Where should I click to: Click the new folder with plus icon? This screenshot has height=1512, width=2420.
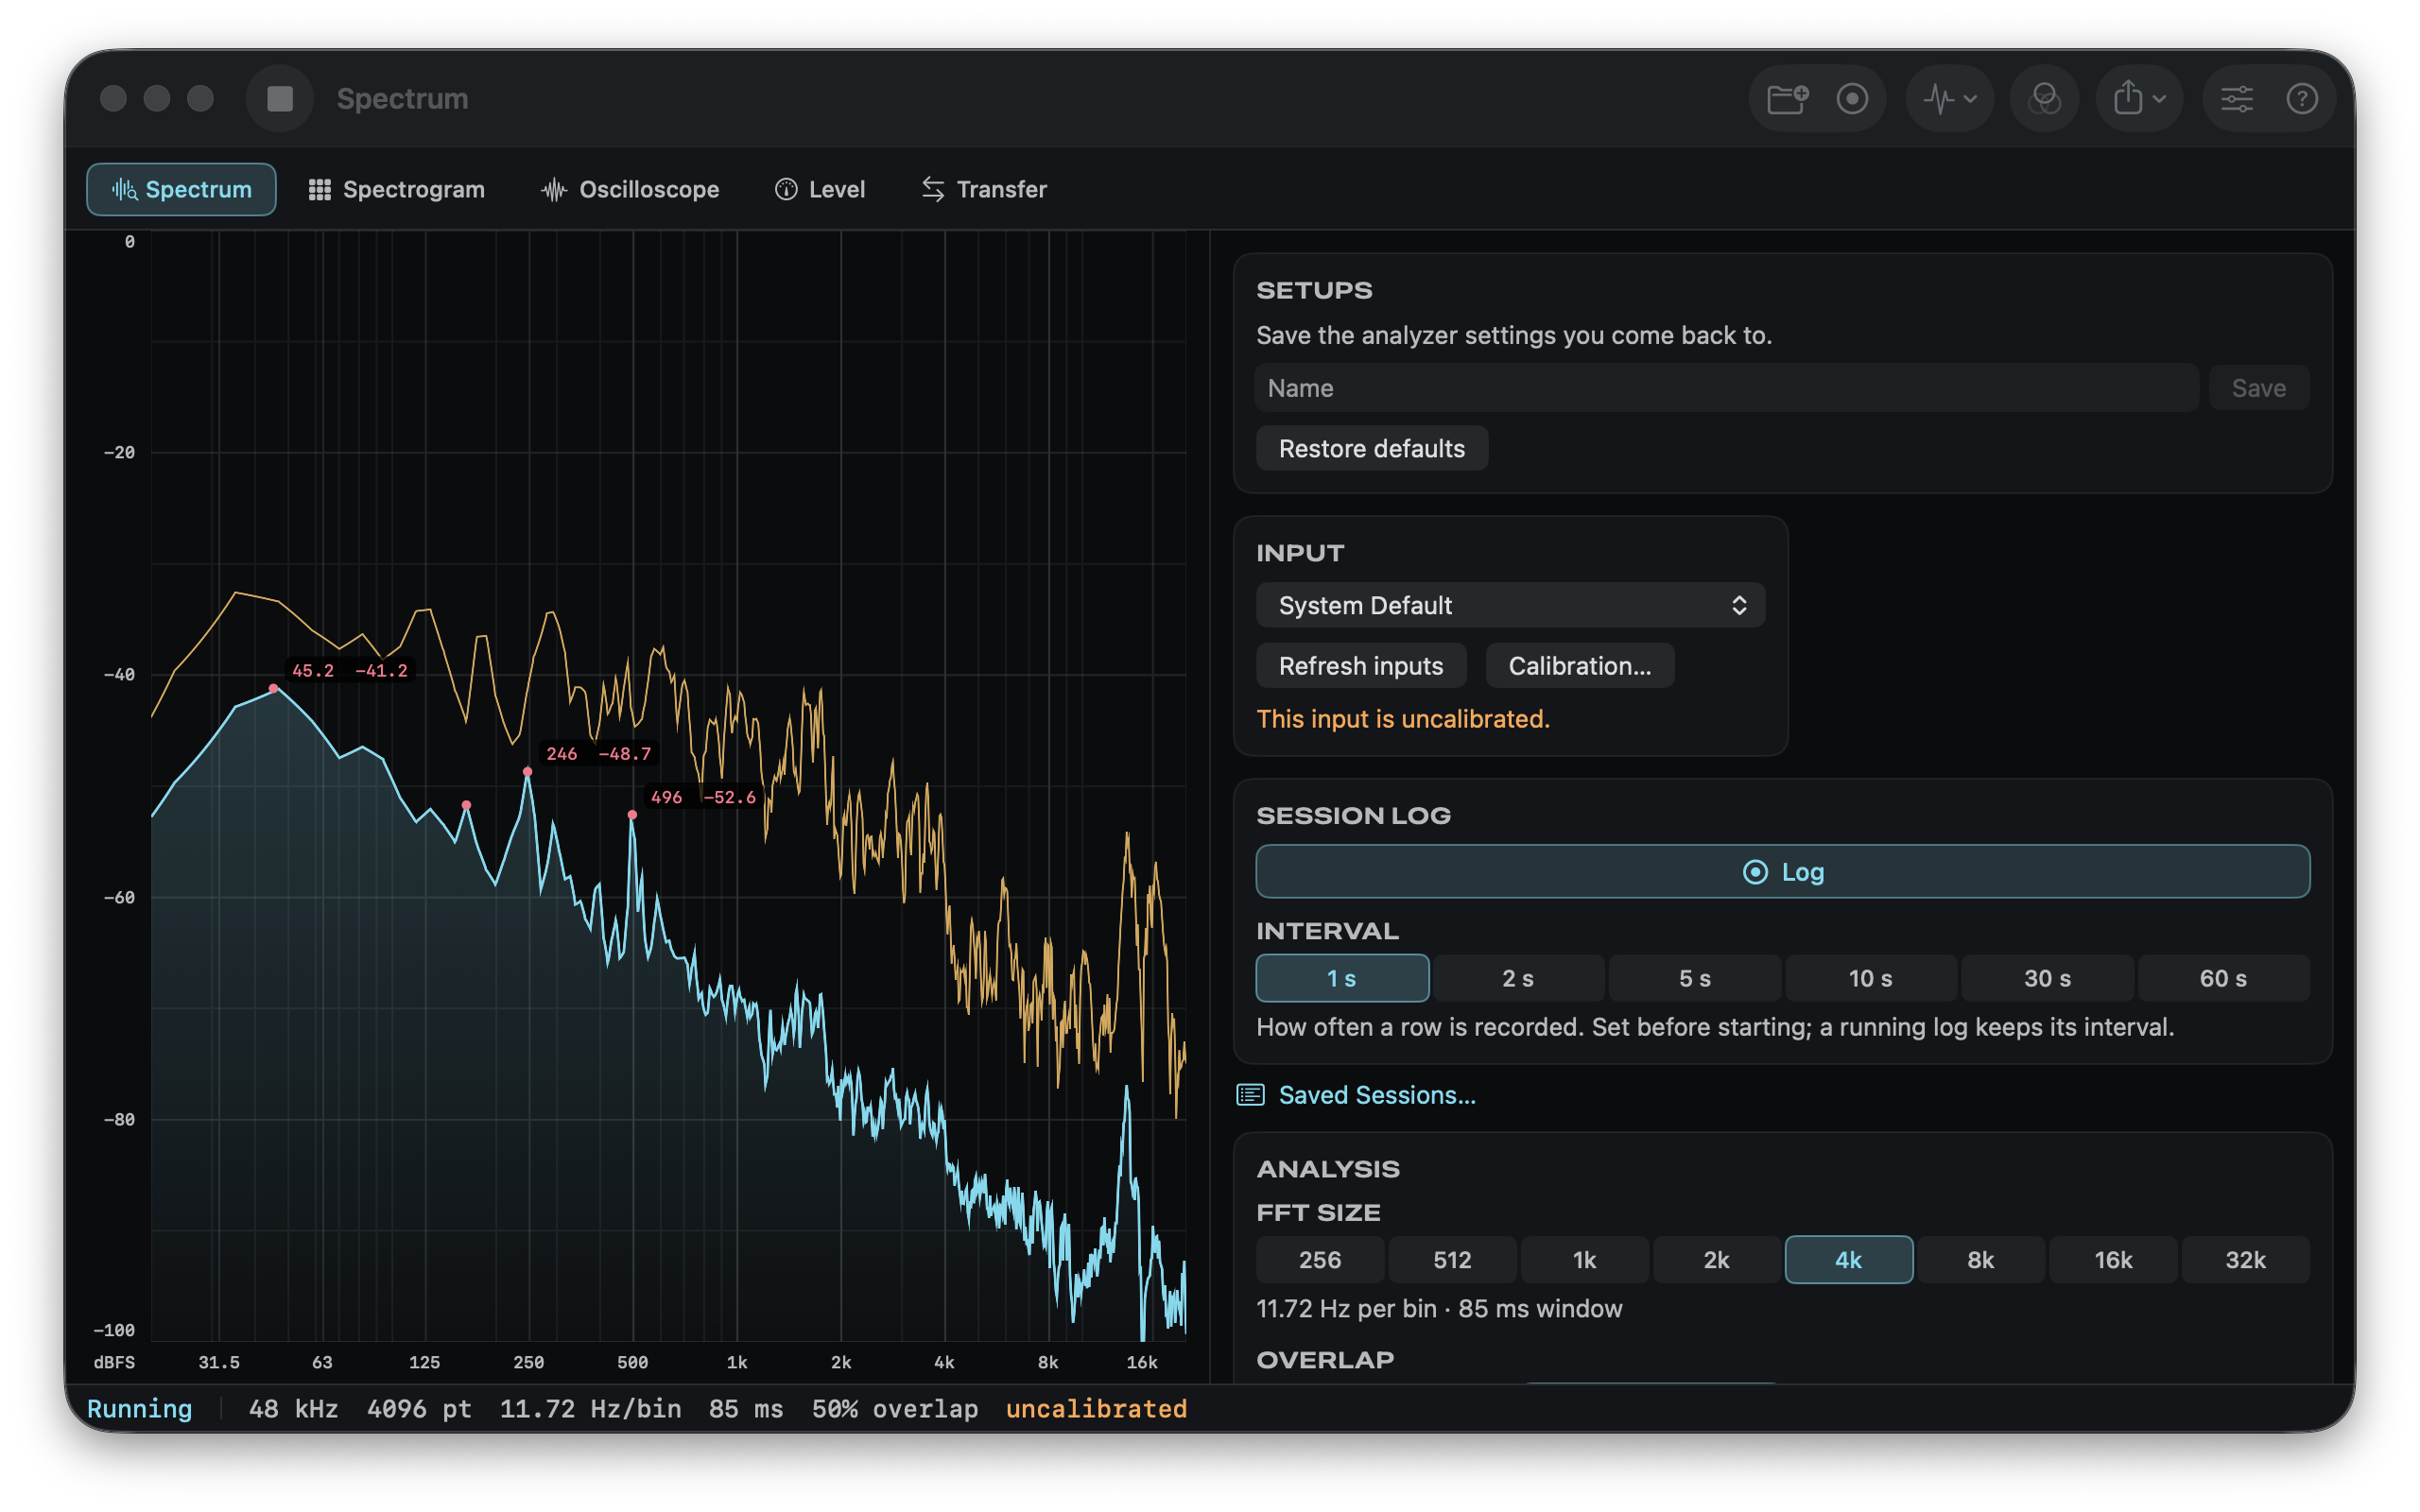point(1787,99)
